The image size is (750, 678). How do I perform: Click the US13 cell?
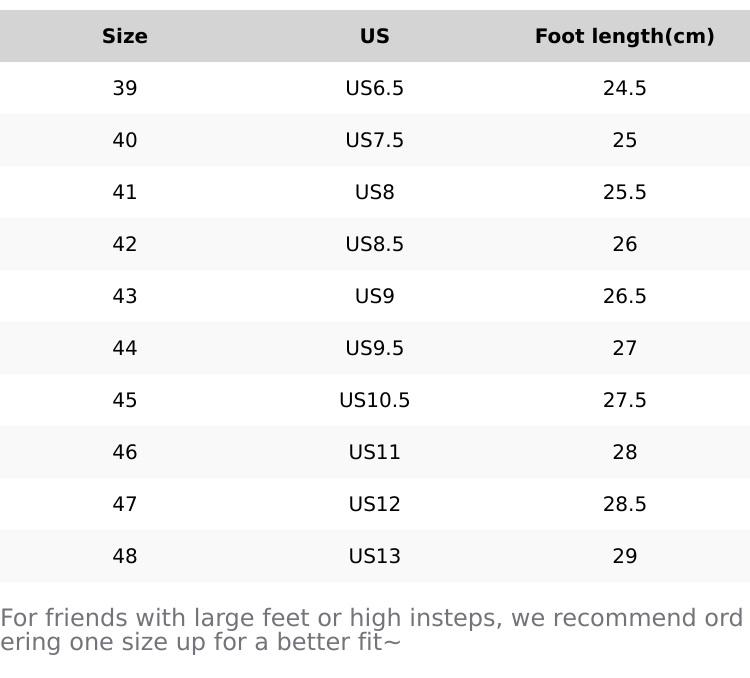click(x=375, y=557)
